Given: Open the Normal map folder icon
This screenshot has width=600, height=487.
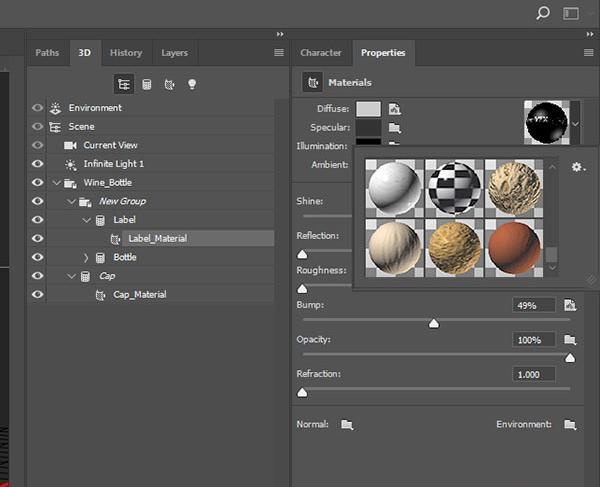Looking at the screenshot, I should pos(347,424).
